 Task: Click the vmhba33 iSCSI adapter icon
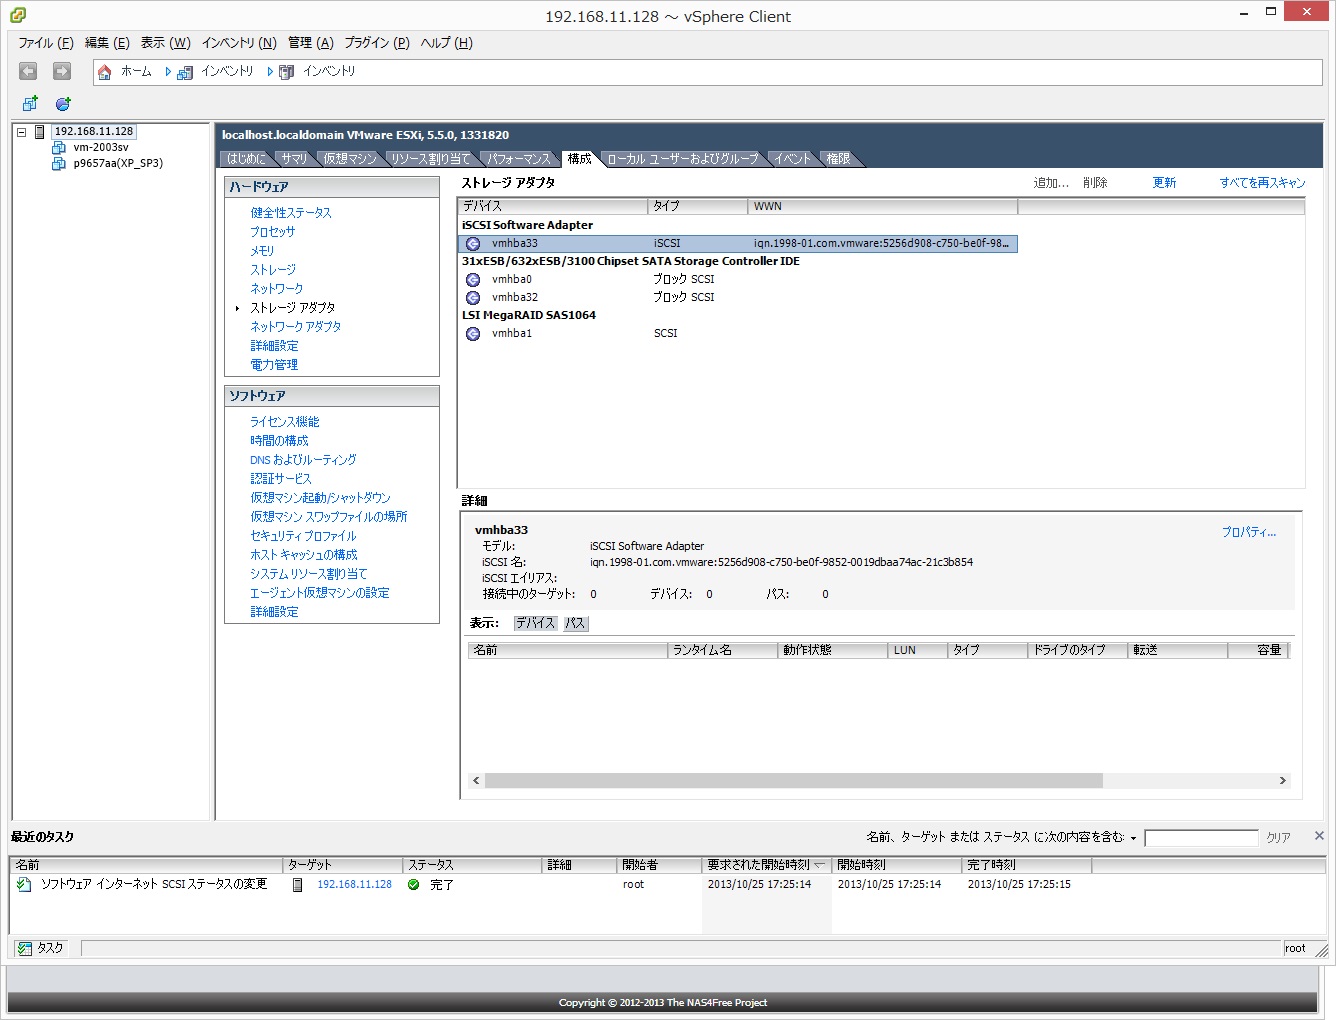coord(473,243)
